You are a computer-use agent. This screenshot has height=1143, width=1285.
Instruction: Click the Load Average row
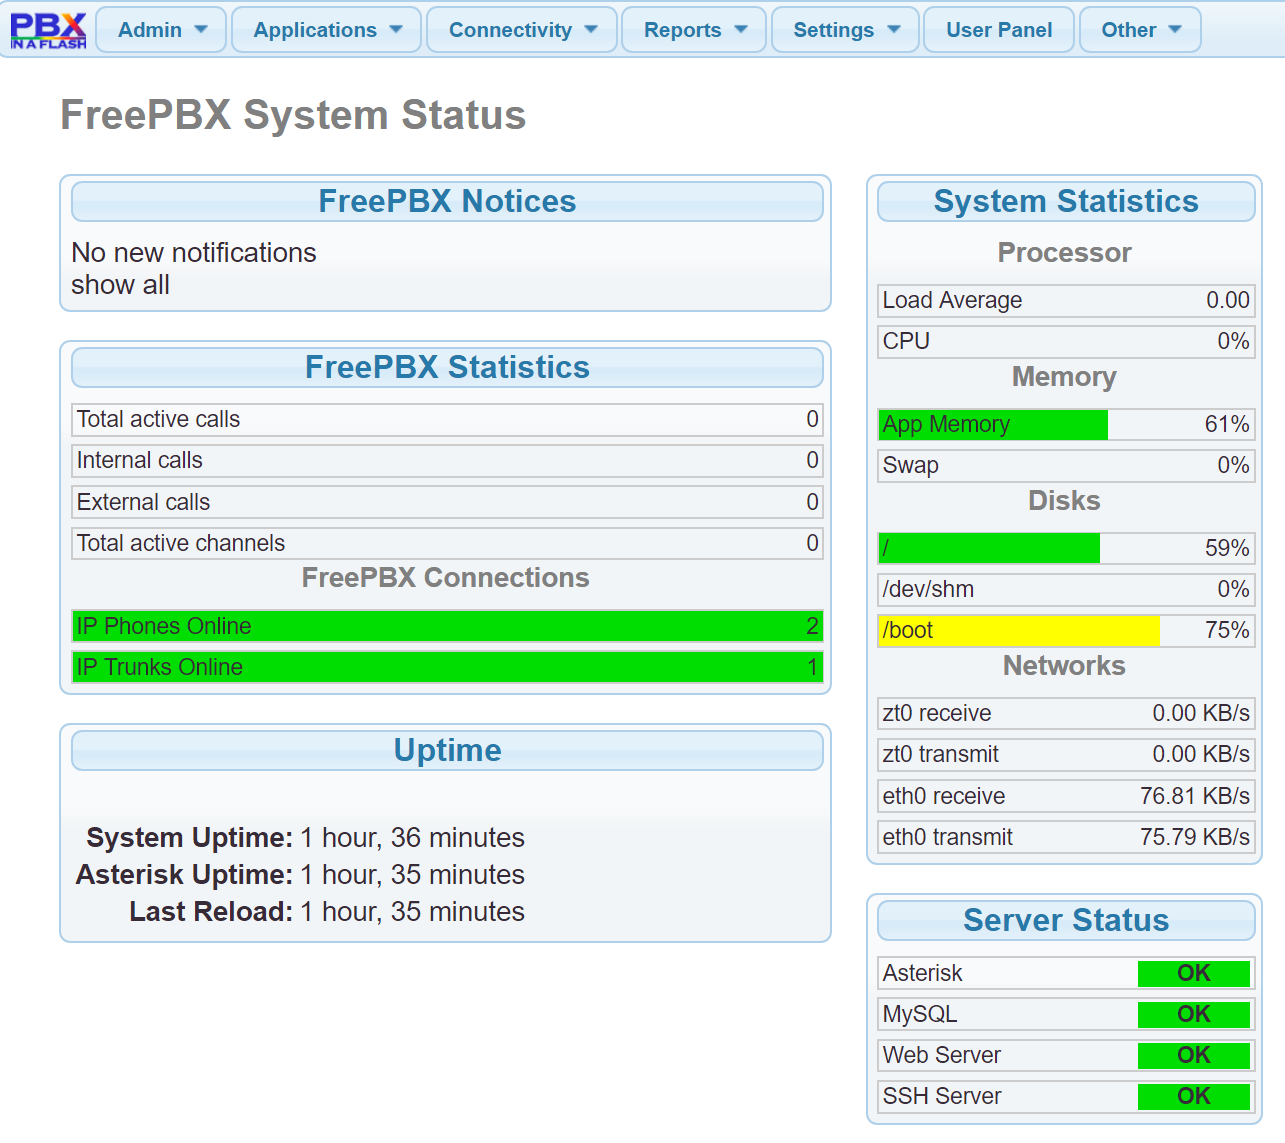(x=1066, y=301)
